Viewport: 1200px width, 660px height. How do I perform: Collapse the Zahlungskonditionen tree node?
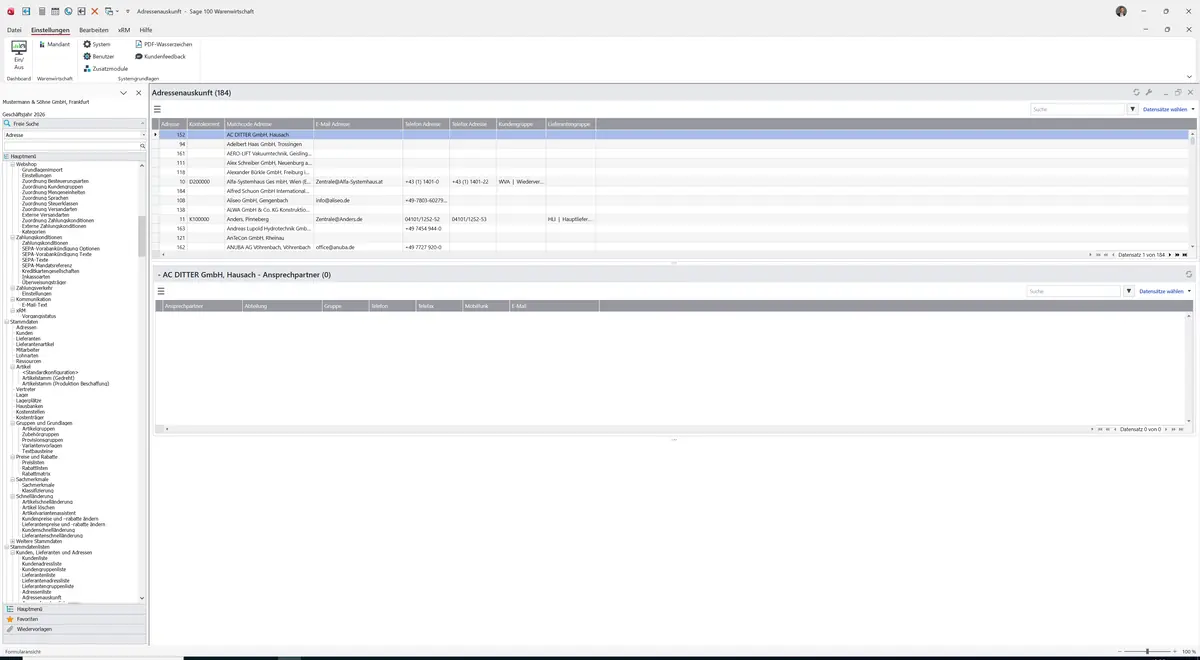click(x=13, y=237)
